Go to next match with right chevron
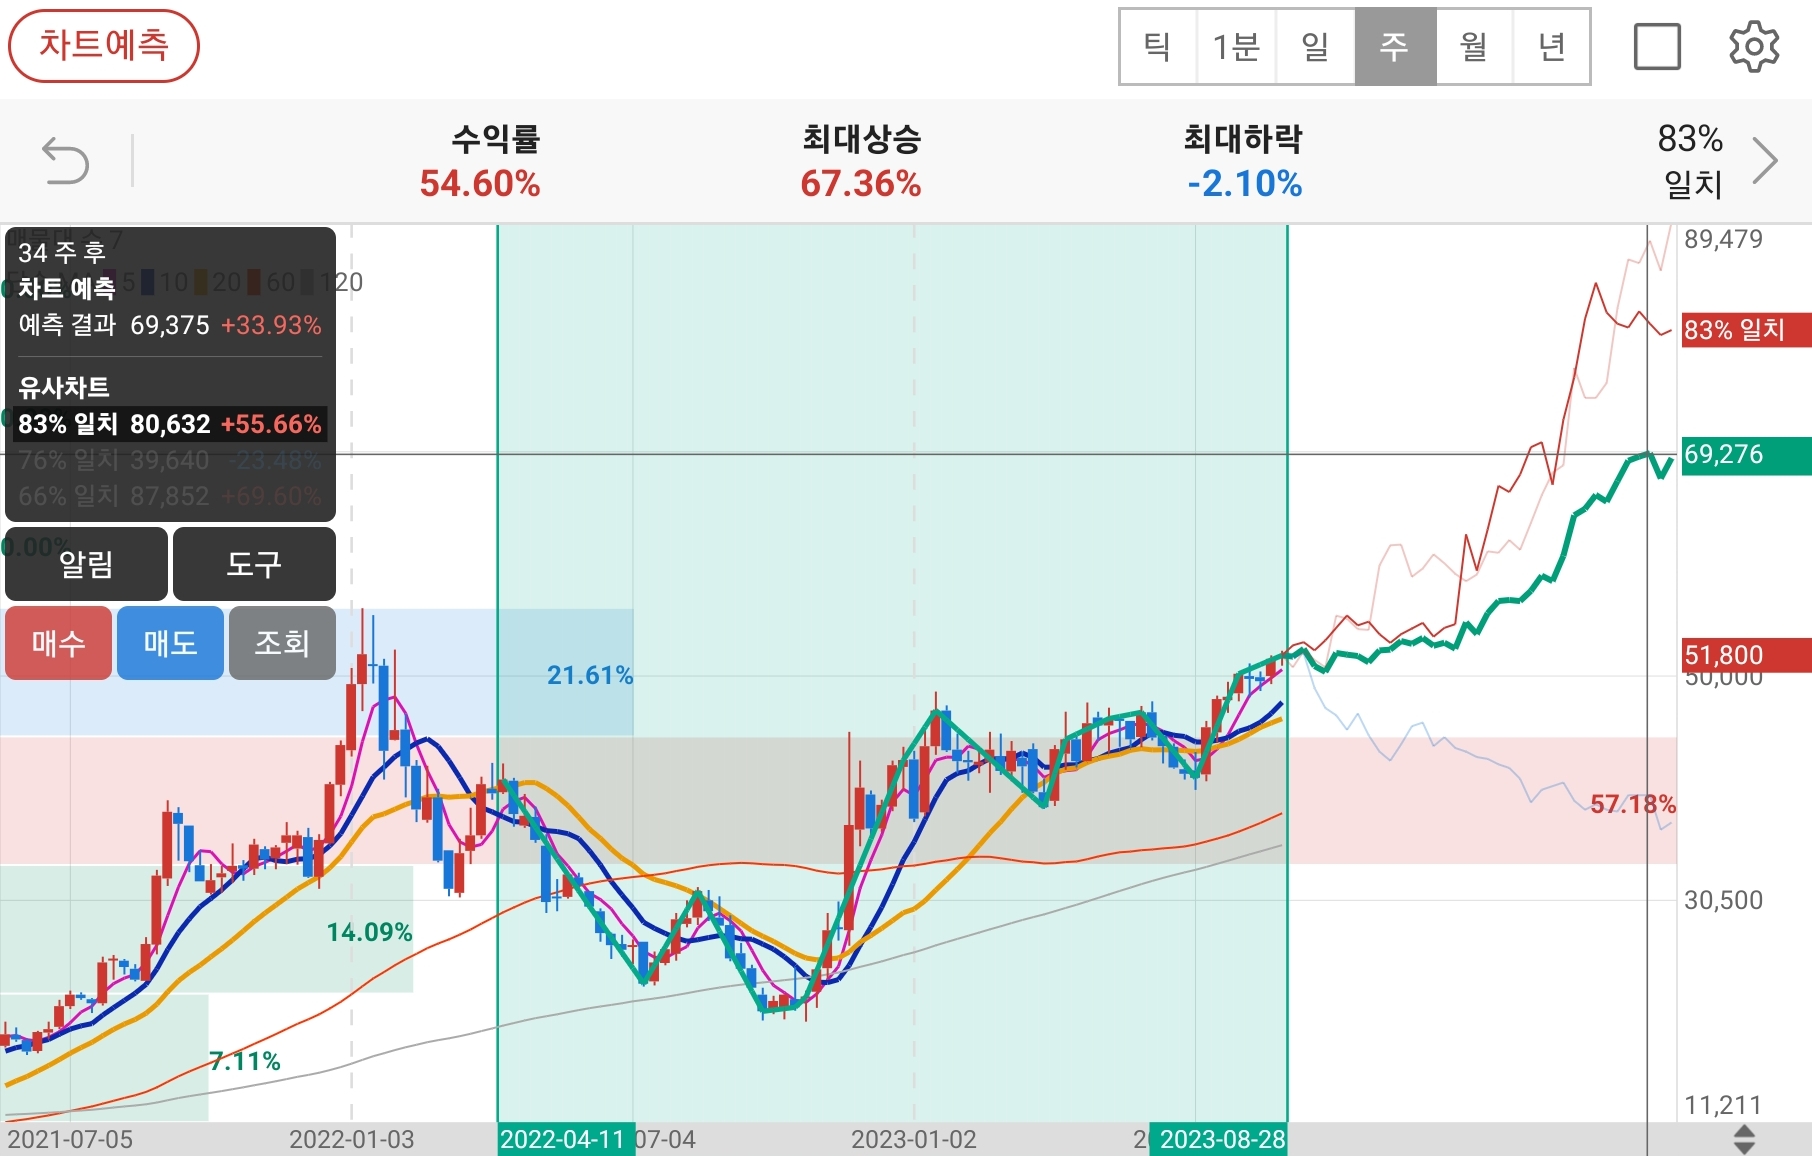 (x=1766, y=161)
